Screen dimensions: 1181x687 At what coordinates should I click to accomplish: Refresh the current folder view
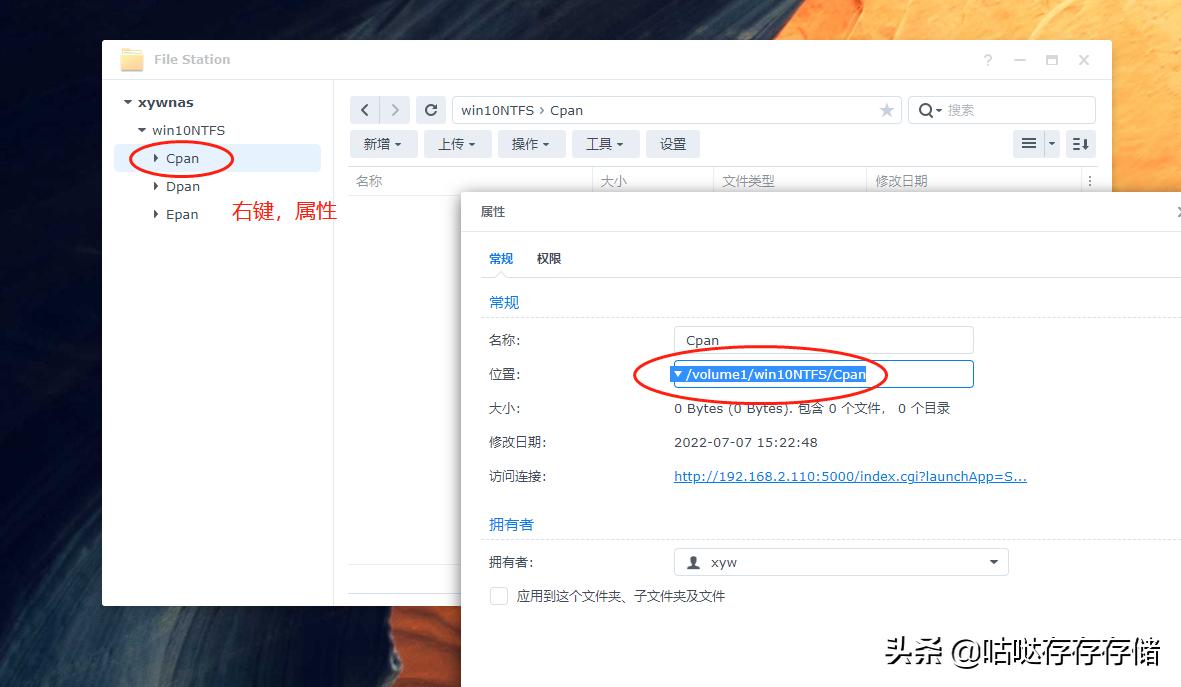431,110
